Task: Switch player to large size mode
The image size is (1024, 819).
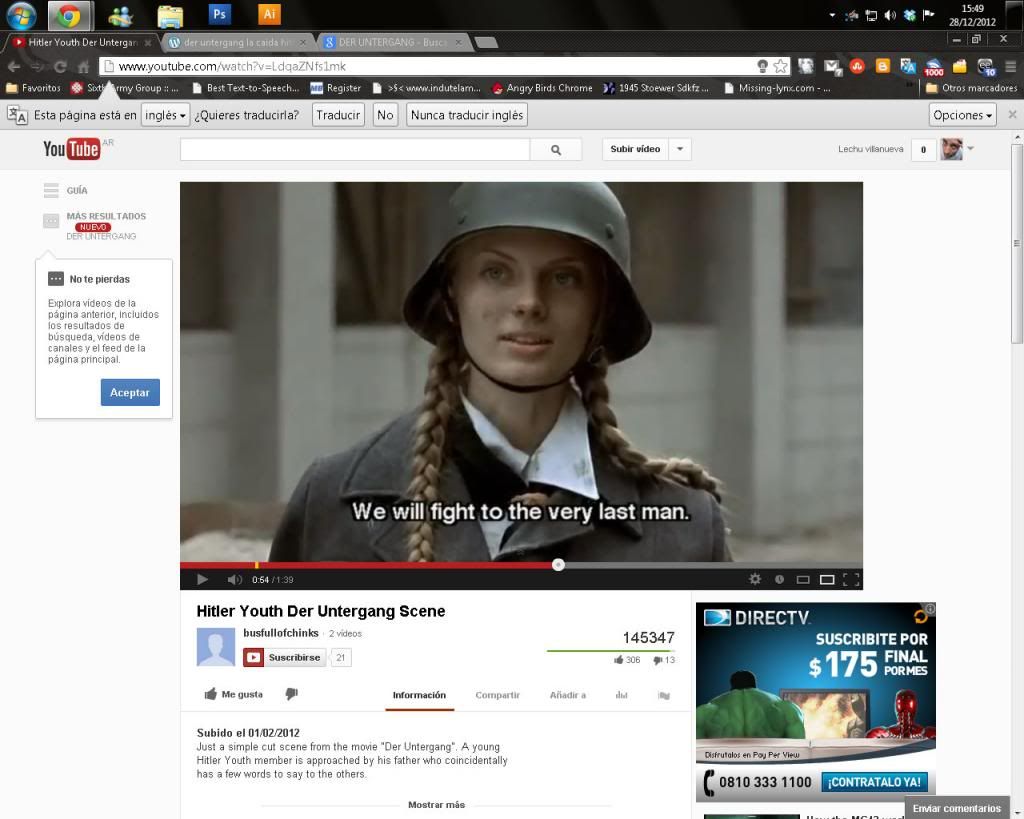Action: tap(827, 579)
